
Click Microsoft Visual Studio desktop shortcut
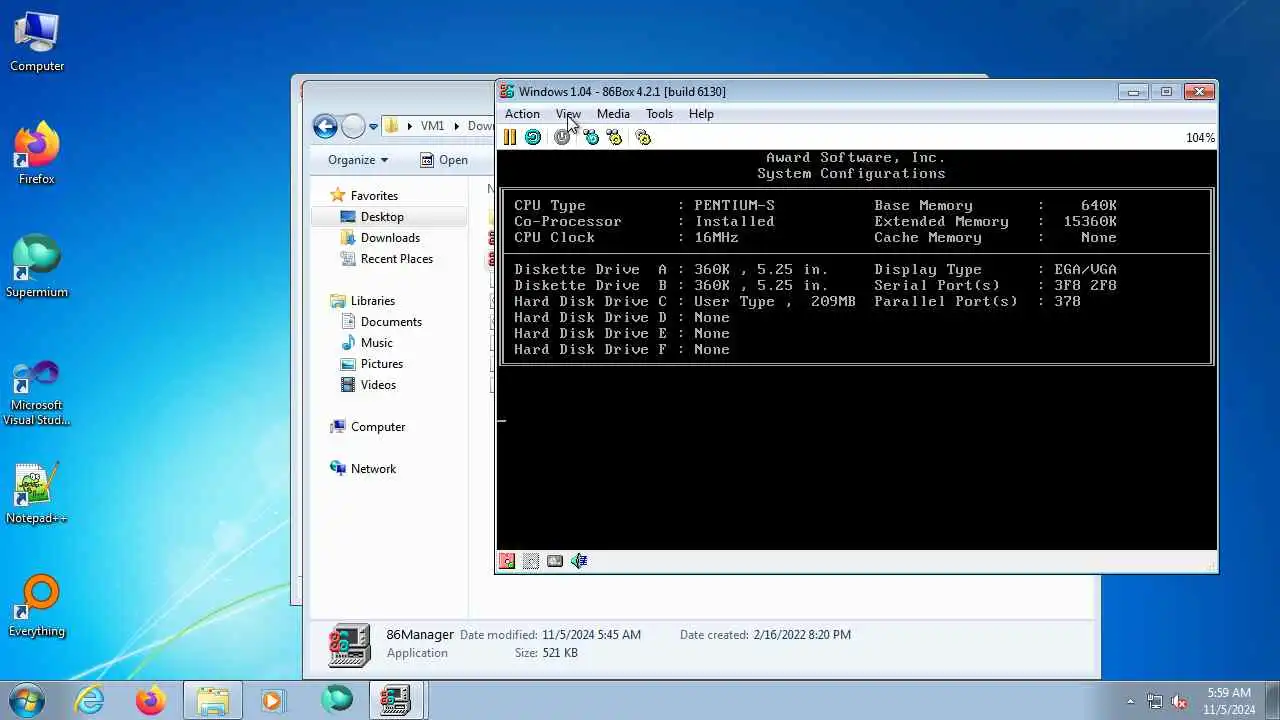click(37, 393)
